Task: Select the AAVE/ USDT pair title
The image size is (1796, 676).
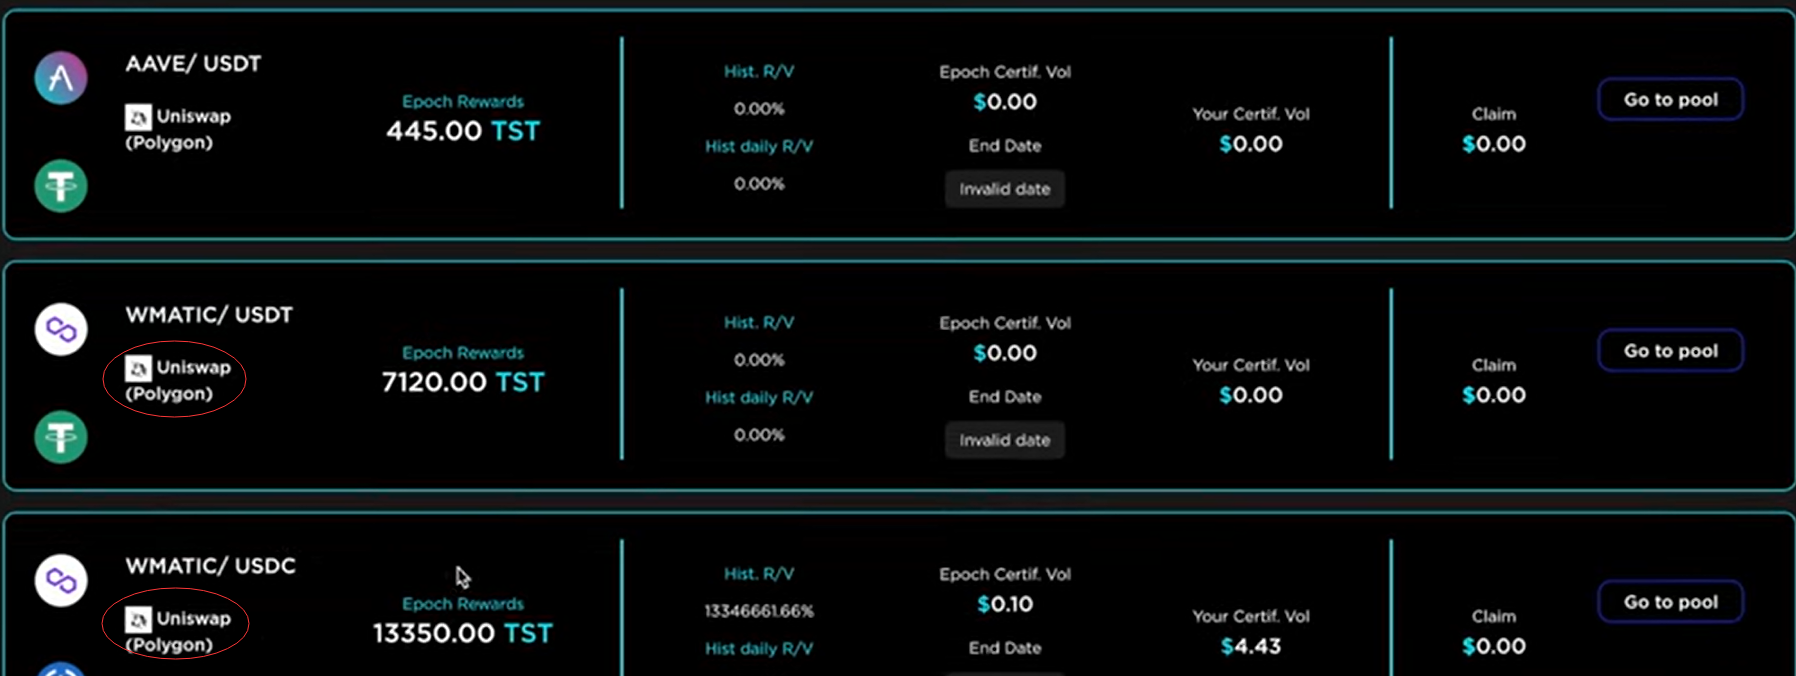Action: [x=193, y=64]
